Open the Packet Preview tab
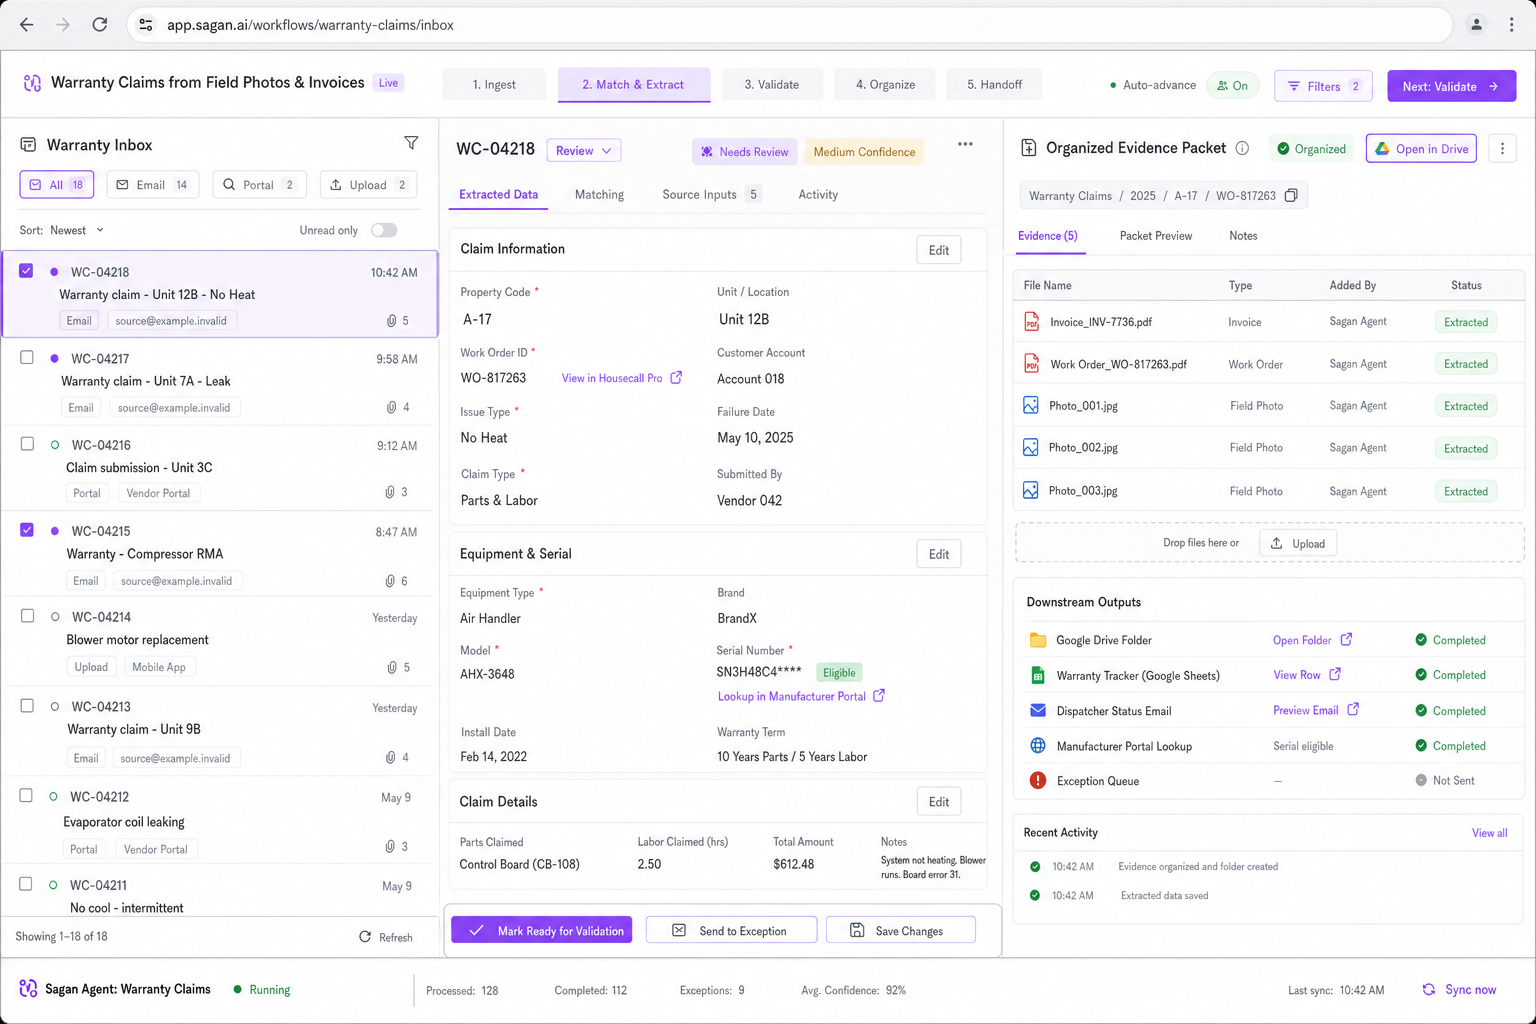 pyautogui.click(x=1156, y=236)
